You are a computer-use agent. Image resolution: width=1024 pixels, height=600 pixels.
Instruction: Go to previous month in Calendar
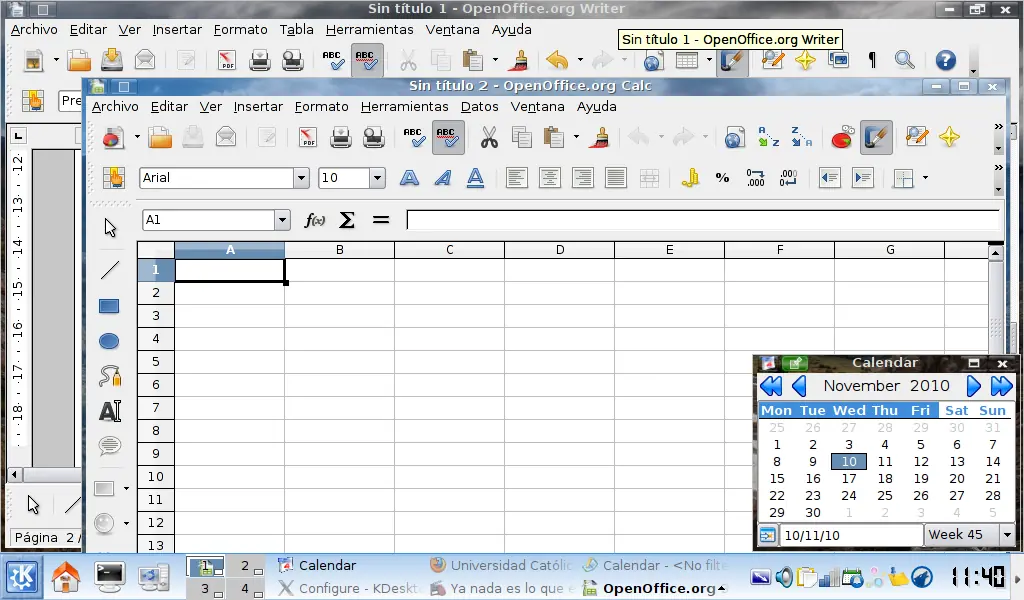[x=799, y=386]
